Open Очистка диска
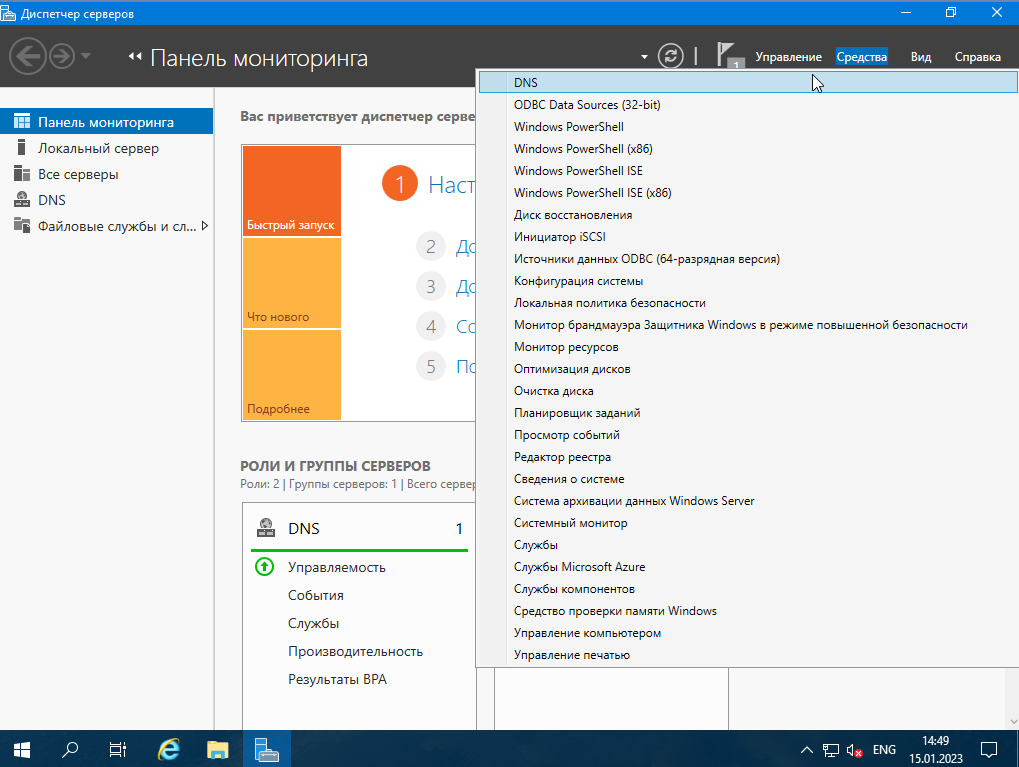Image resolution: width=1019 pixels, height=767 pixels. coord(748,391)
